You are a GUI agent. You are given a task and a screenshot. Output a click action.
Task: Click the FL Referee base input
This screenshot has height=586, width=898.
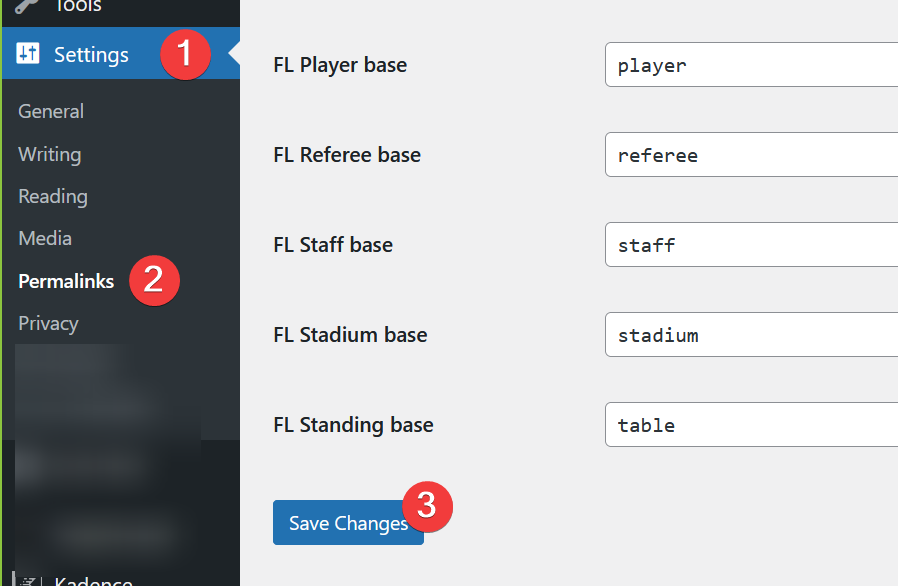pyautogui.click(x=751, y=155)
